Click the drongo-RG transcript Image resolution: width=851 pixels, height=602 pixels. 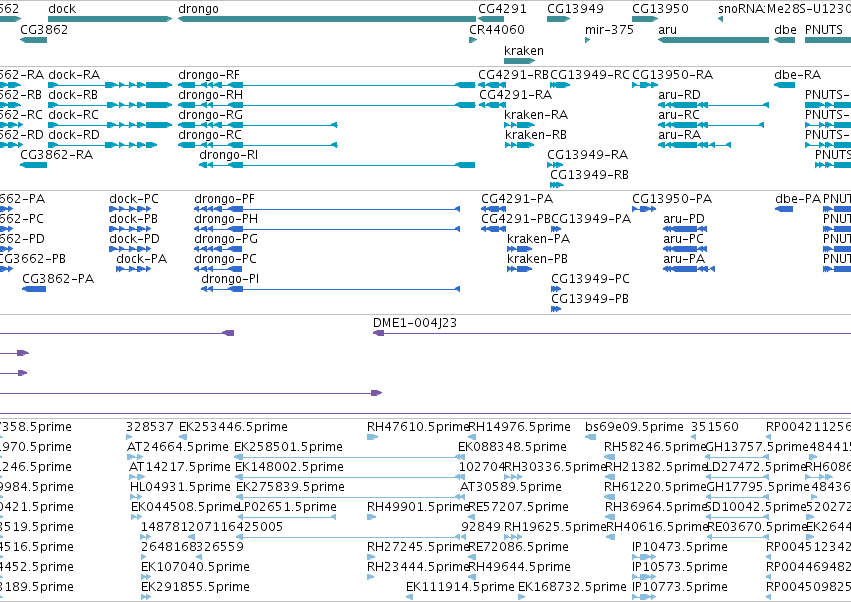(258, 125)
